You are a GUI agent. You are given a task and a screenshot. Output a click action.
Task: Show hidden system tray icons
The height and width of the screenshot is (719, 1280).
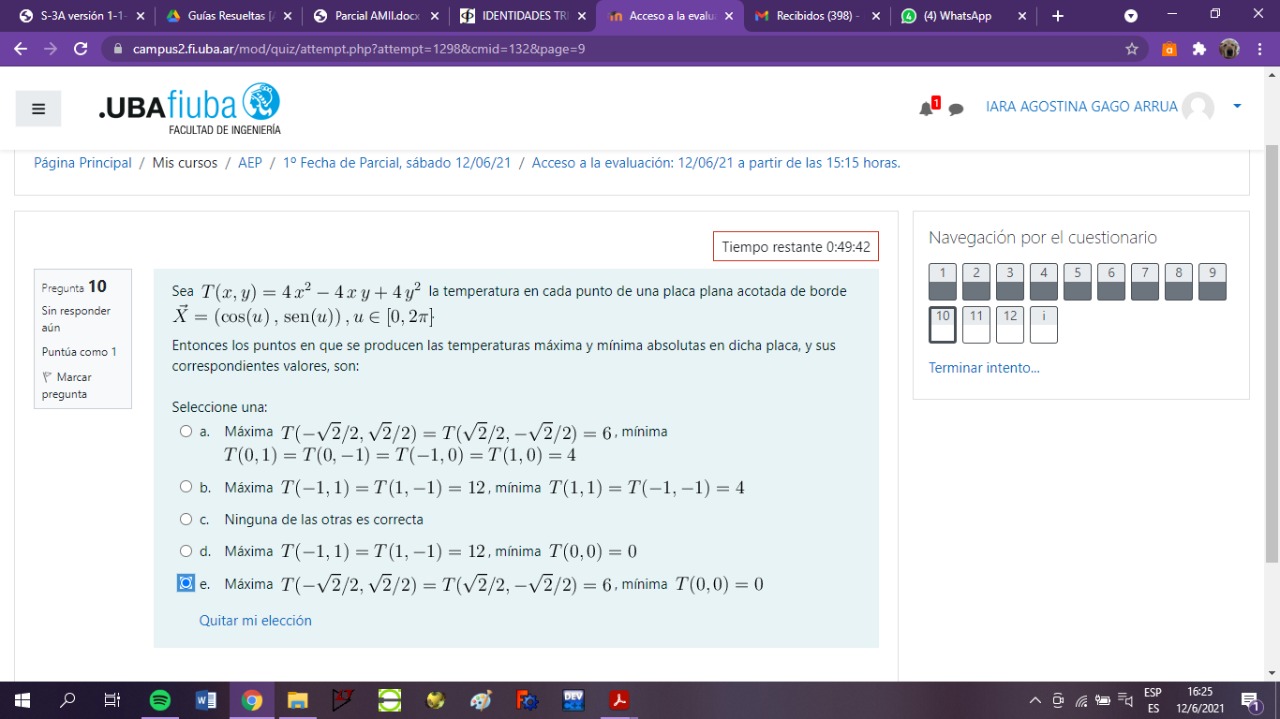click(1035, 701)
